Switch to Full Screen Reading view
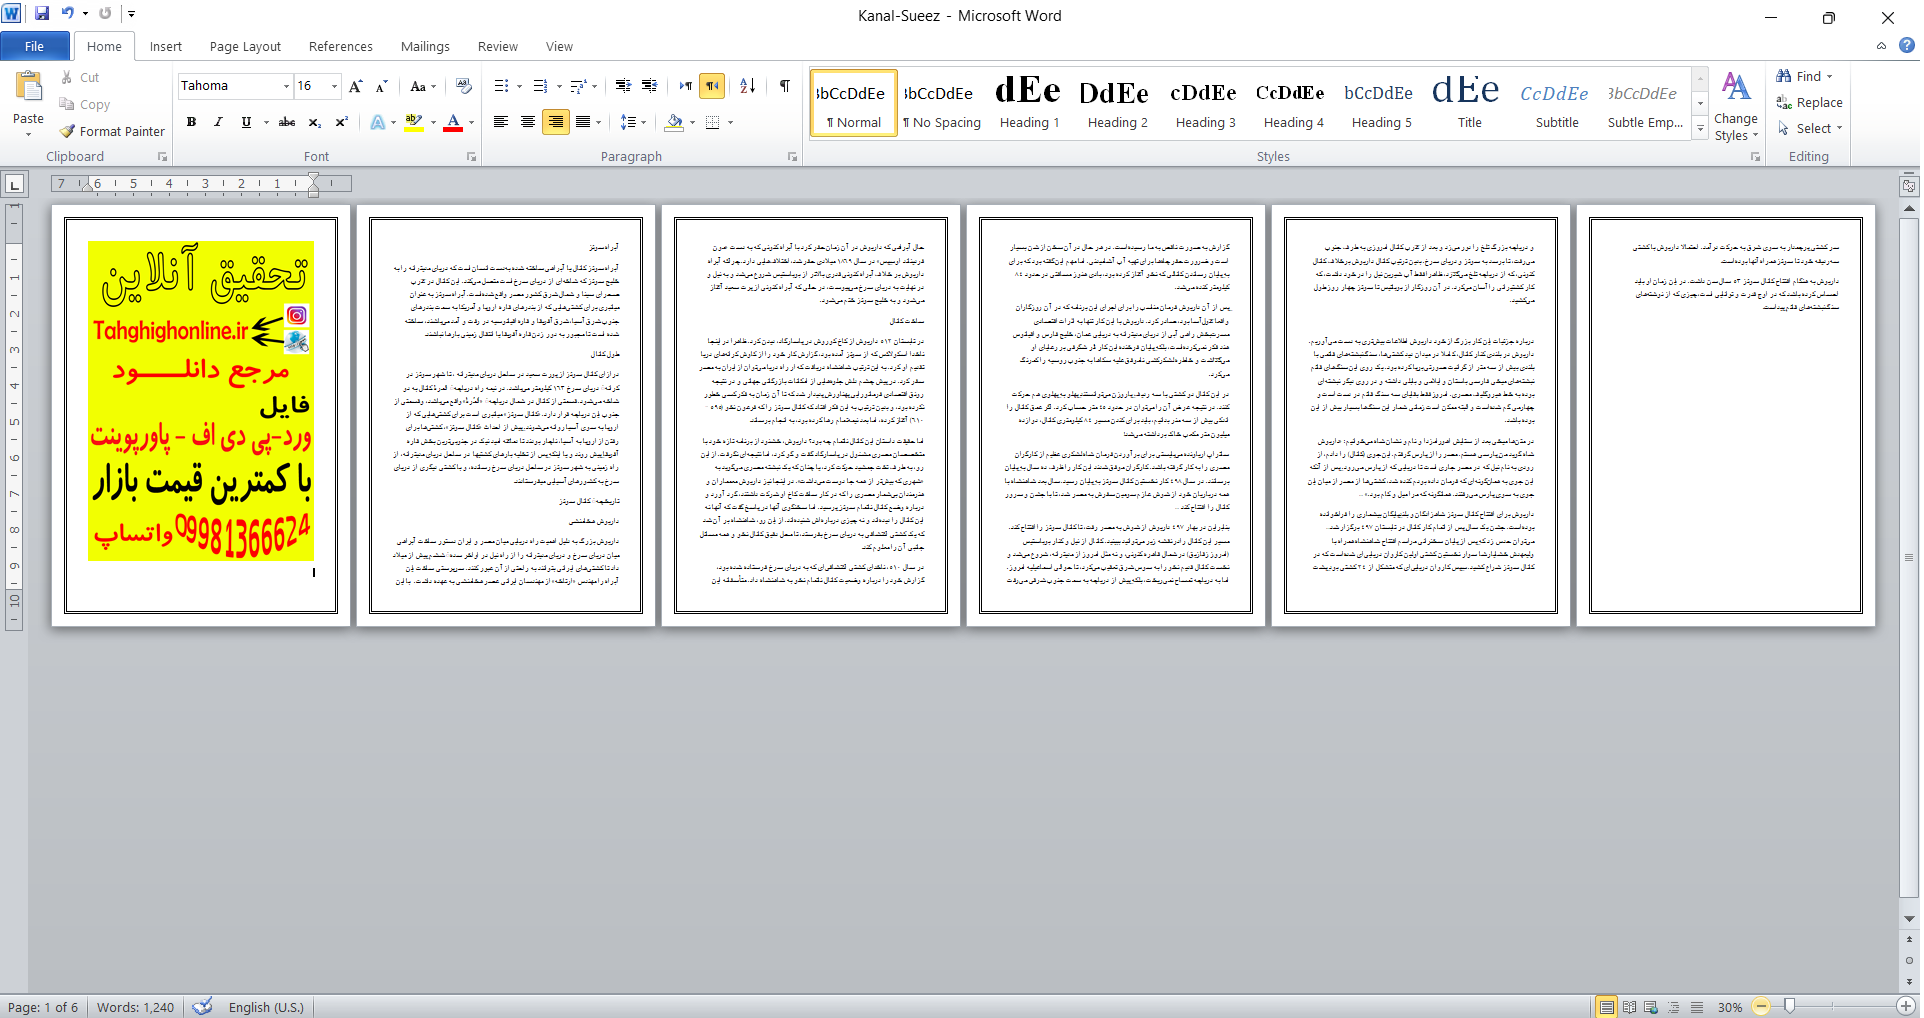Viewport: 1924px width, 1018px height. pyautogui.click(x=1629, y=1007)
